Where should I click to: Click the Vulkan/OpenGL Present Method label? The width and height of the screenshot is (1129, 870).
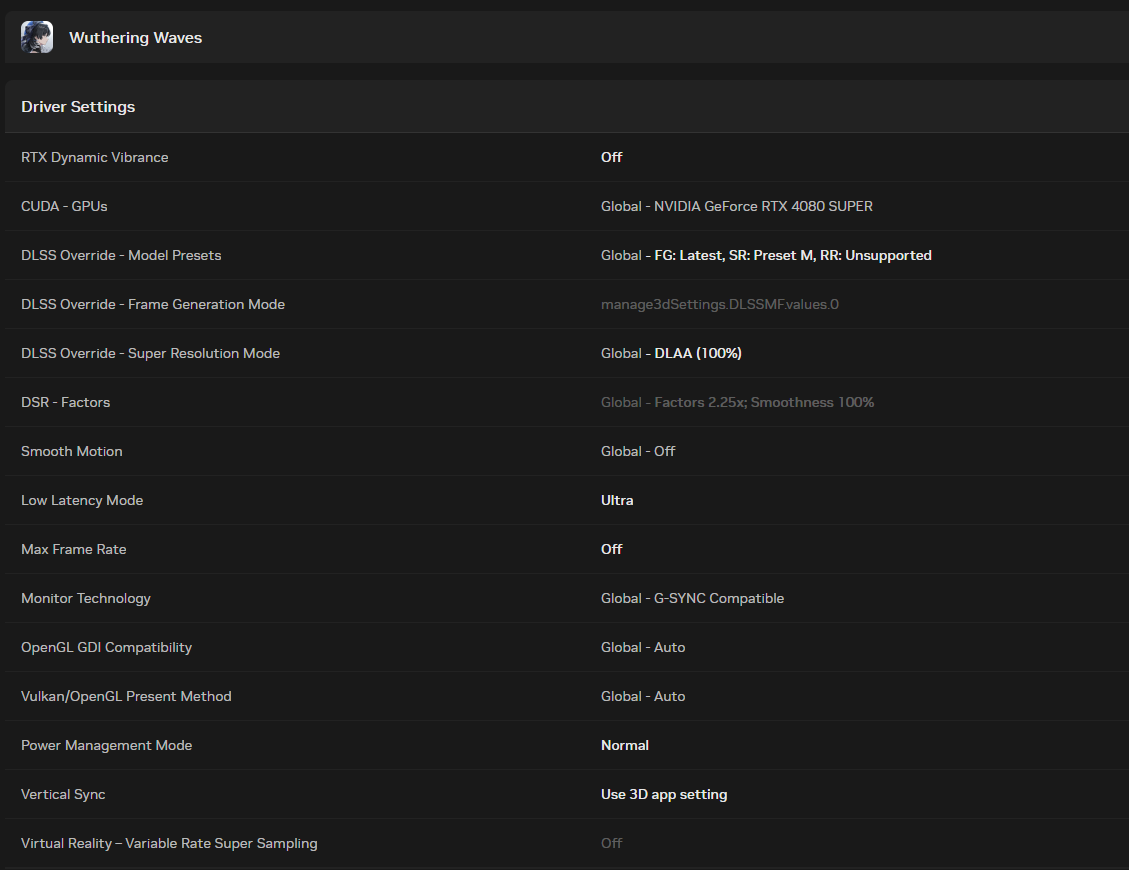[x=126, y=696]
